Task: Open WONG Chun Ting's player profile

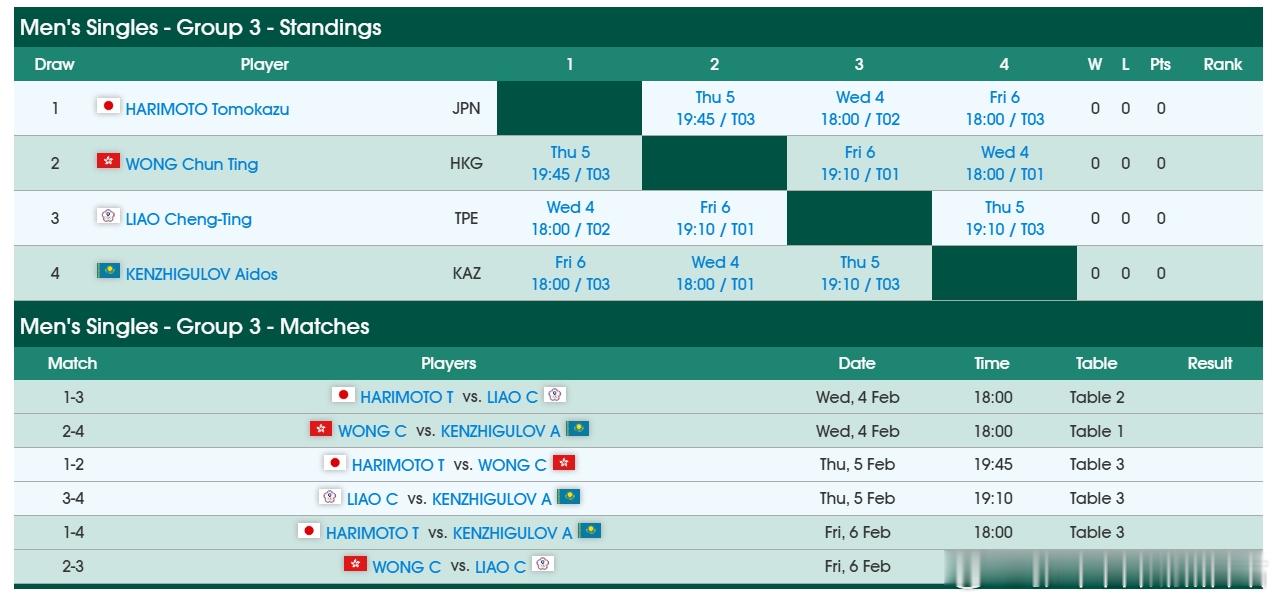Action: point(194,162)
